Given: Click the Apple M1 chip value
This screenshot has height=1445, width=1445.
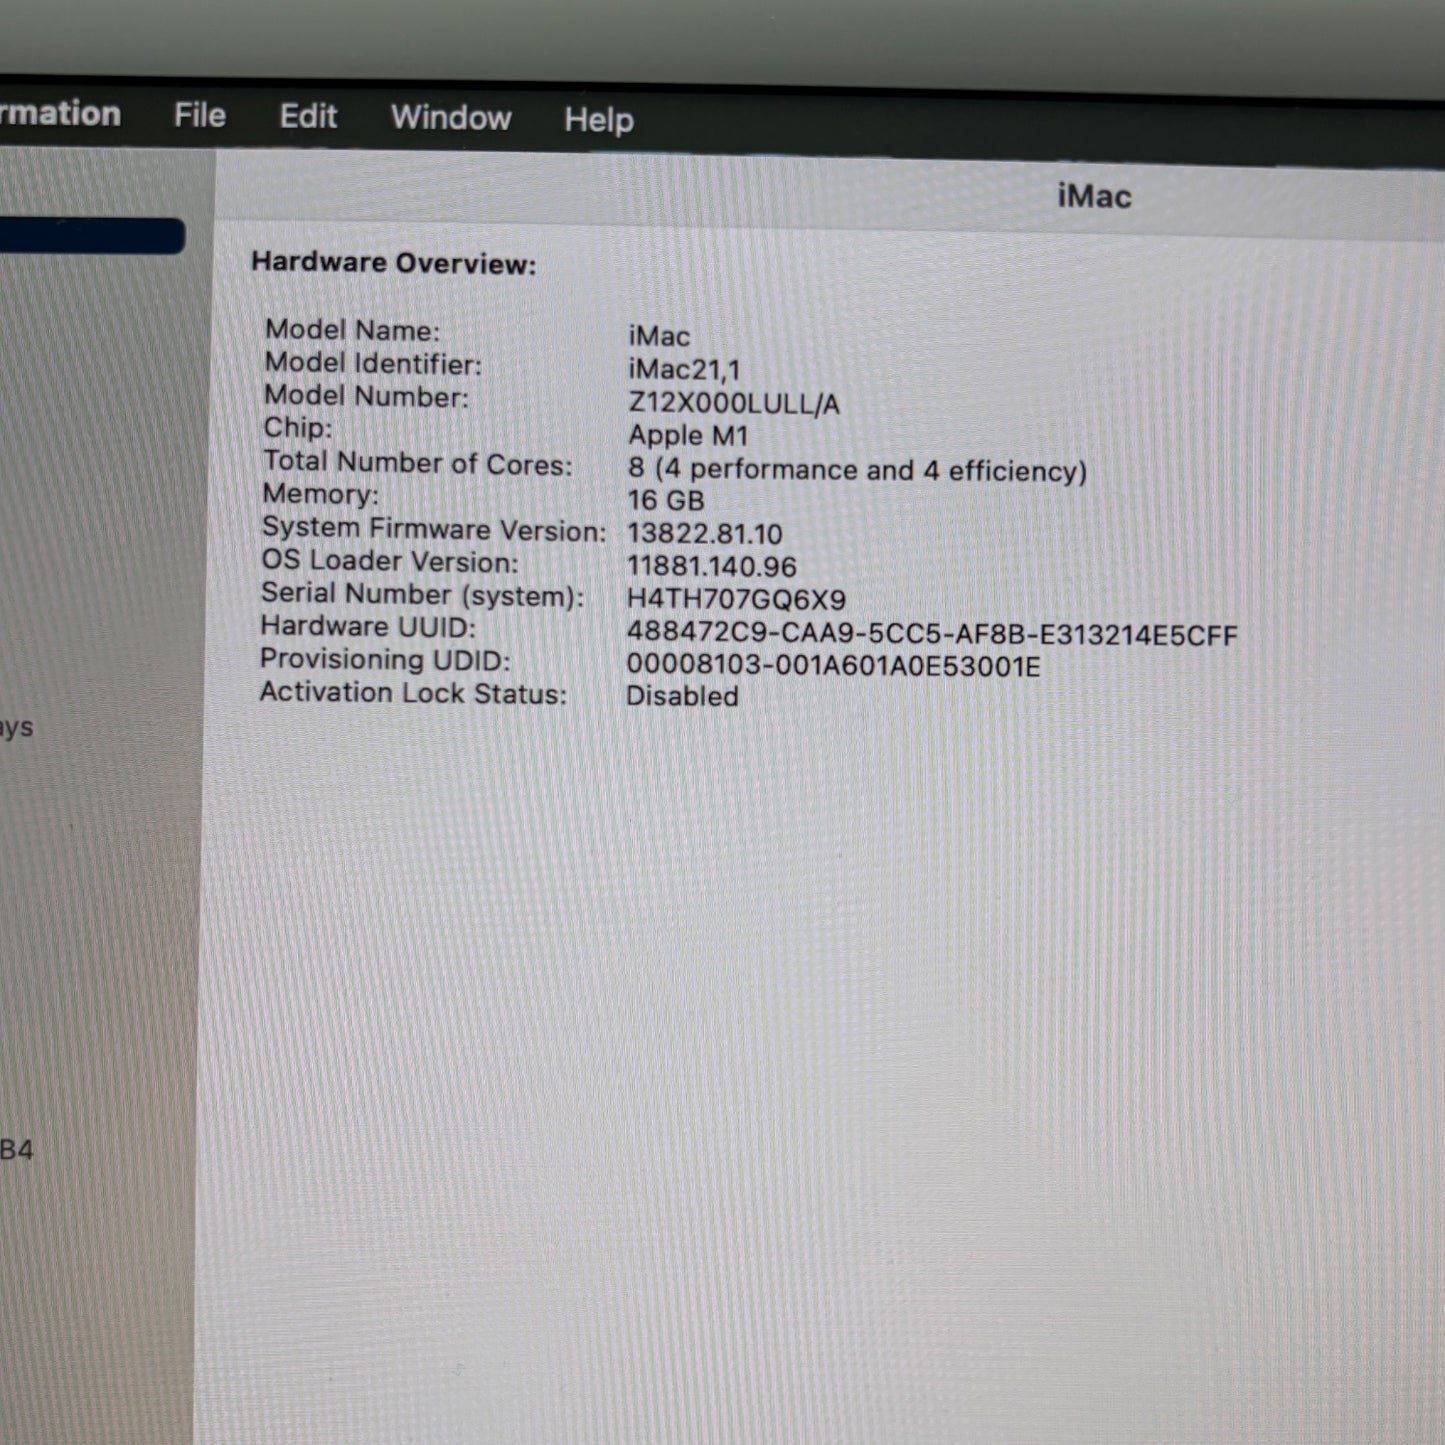Looking at the screenshot, I should [688, 436].
